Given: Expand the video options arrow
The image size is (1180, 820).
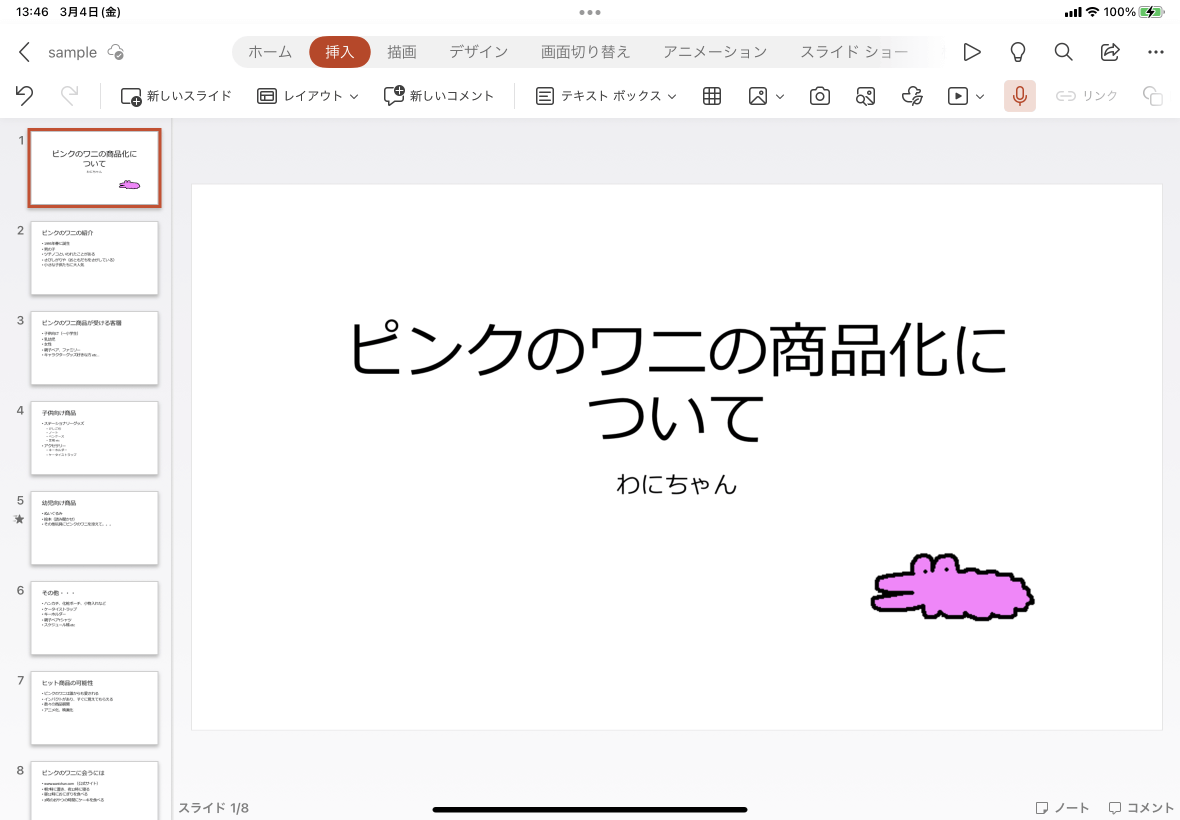Looking at the screenshot, I should point(980,96).
